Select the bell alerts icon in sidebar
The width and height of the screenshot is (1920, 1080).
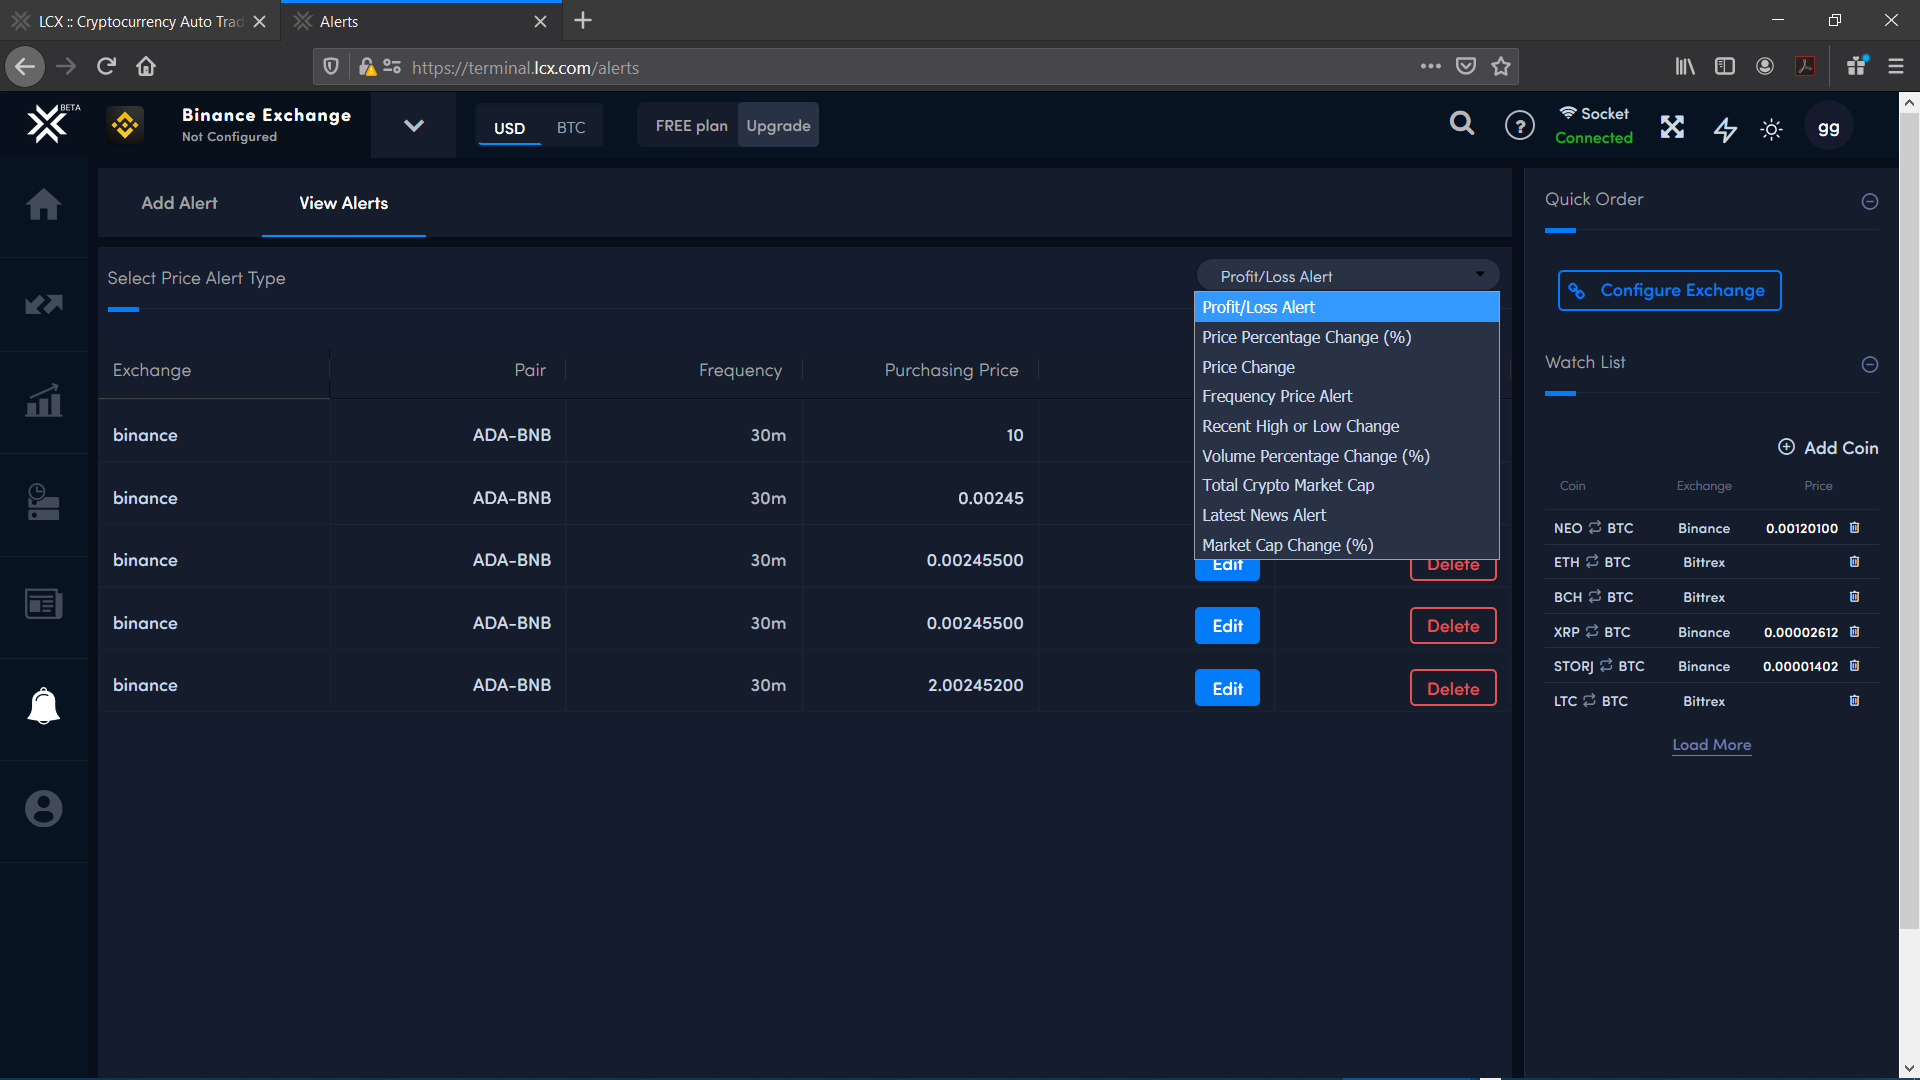pyautogui.click(x=44, y=705)
